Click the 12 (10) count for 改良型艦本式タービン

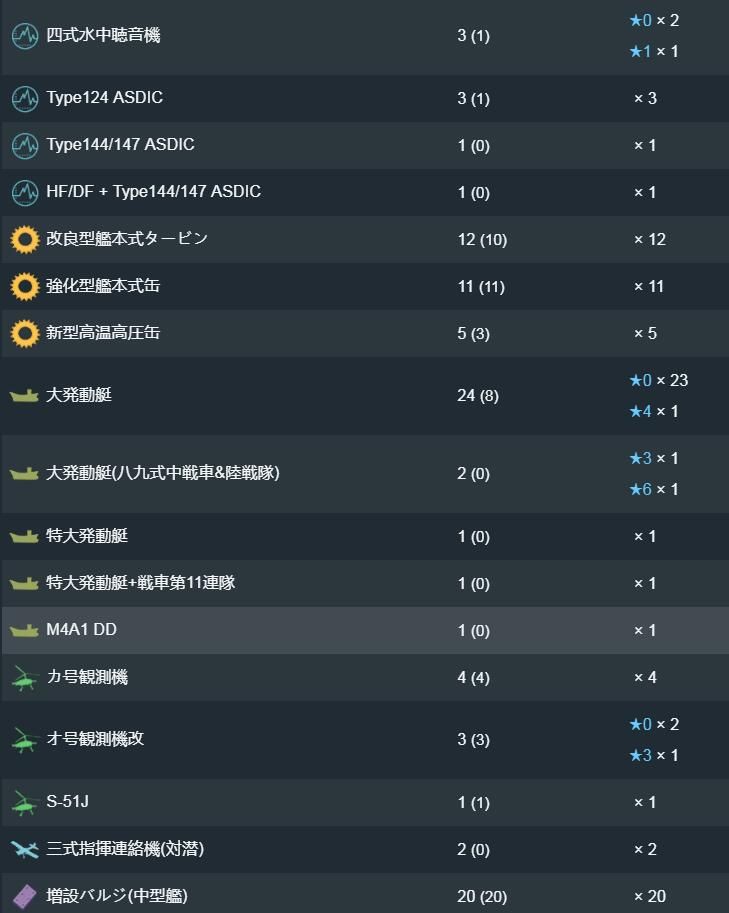tap(482, 240)
